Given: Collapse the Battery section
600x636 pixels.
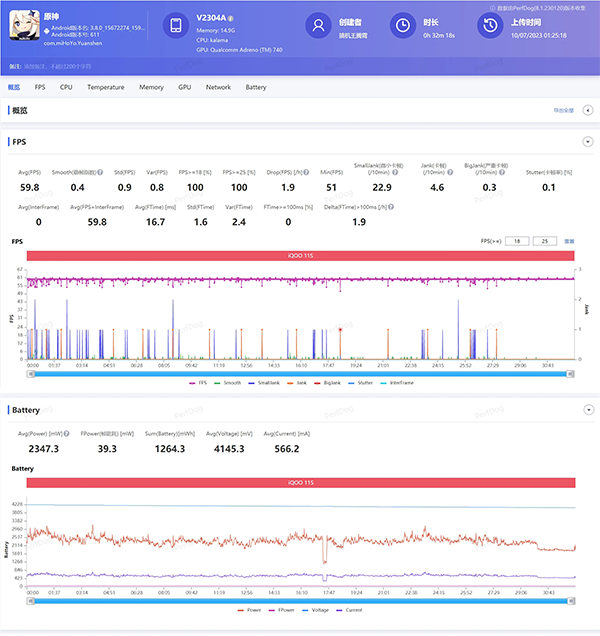Looking at the screenshot, I should click(x=587, y=409).
